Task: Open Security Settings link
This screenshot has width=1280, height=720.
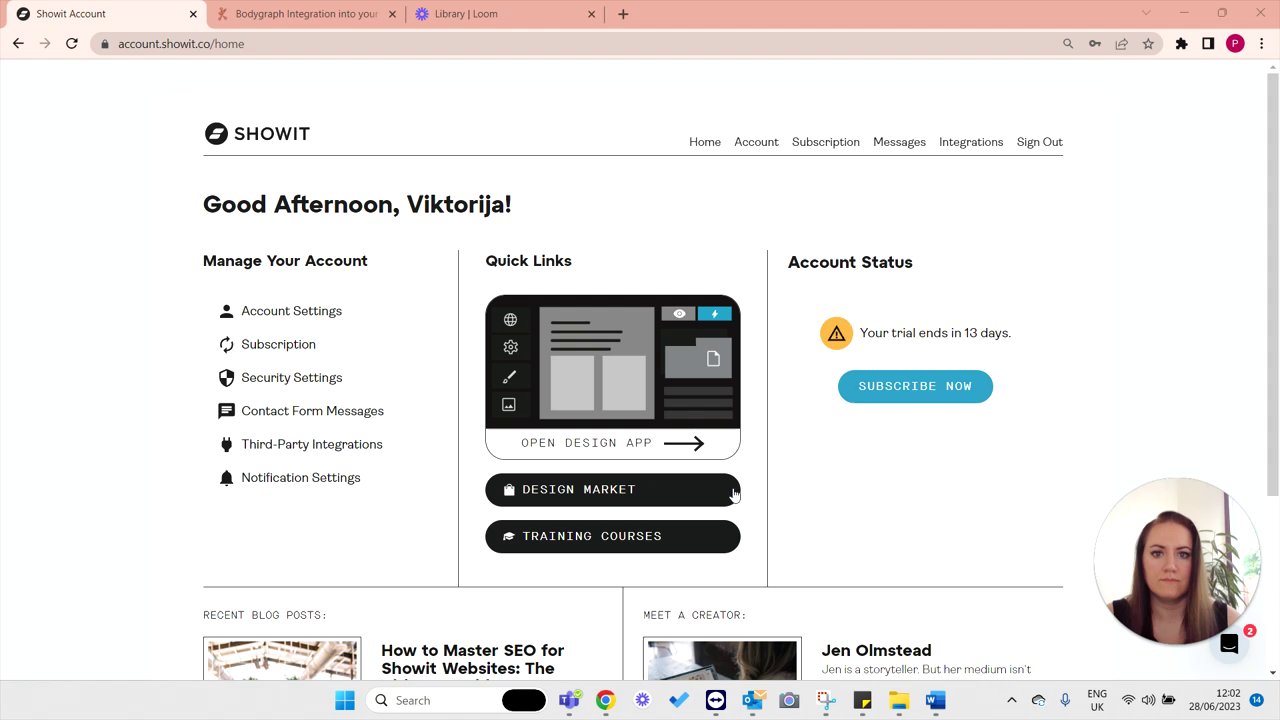Action: click(291, 378)
